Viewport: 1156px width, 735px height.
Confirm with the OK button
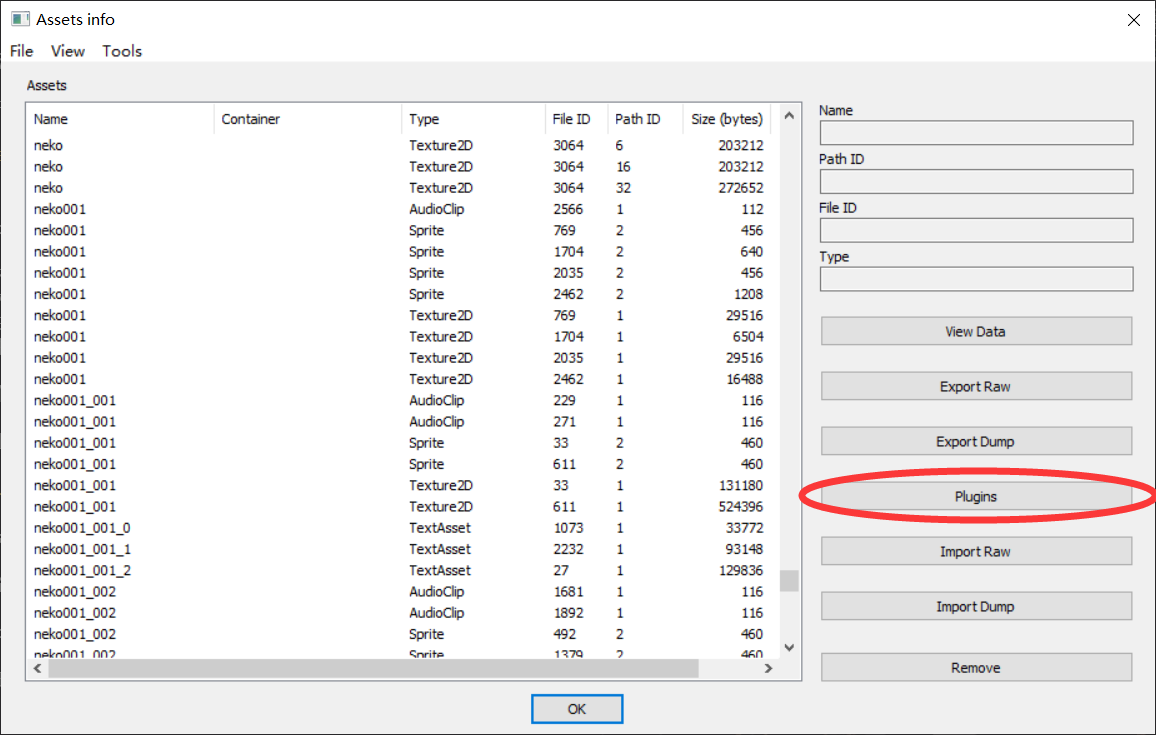click(577, 709)
